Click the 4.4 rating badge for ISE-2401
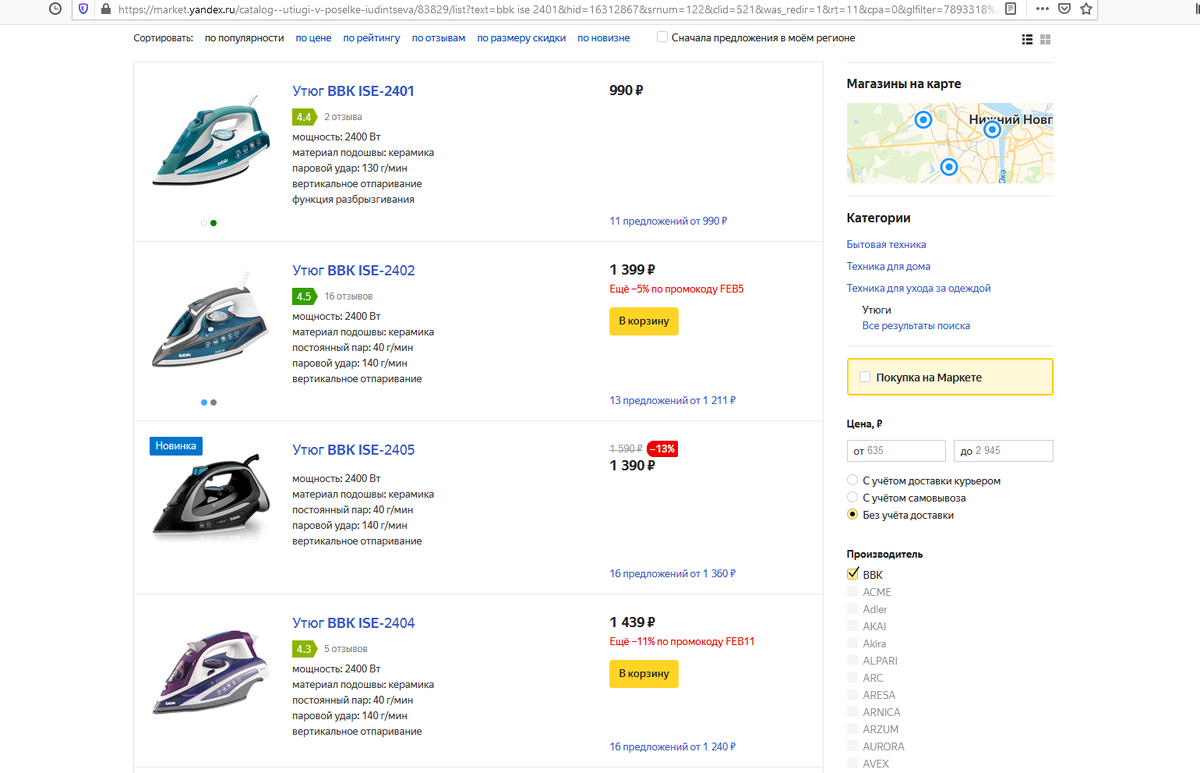 pyautogui.click(x=304, y=117)
